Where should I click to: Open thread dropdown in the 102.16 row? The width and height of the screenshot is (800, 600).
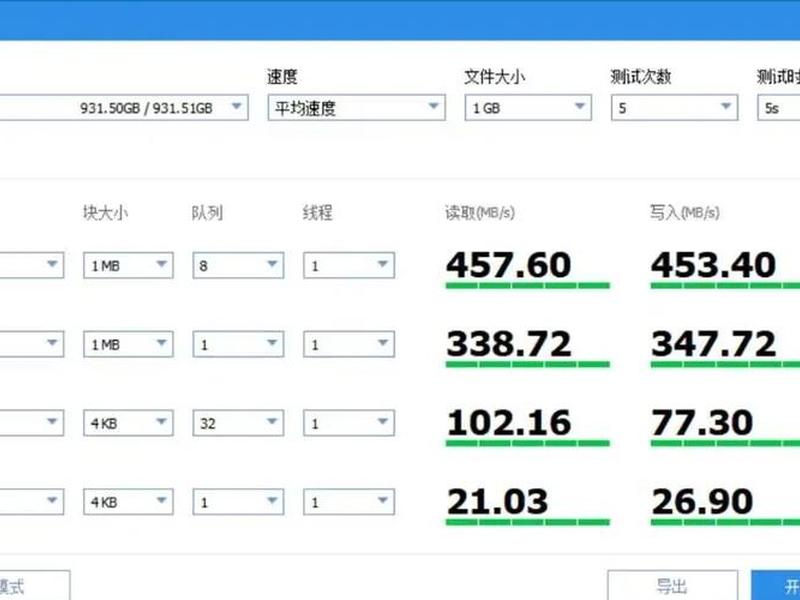coord(348,423)
